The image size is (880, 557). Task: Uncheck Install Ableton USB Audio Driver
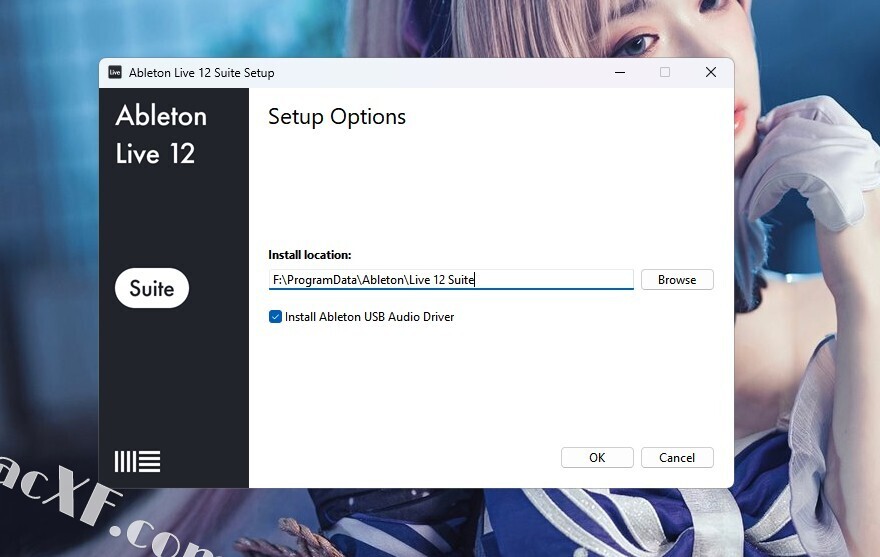(x=275, y=317)
